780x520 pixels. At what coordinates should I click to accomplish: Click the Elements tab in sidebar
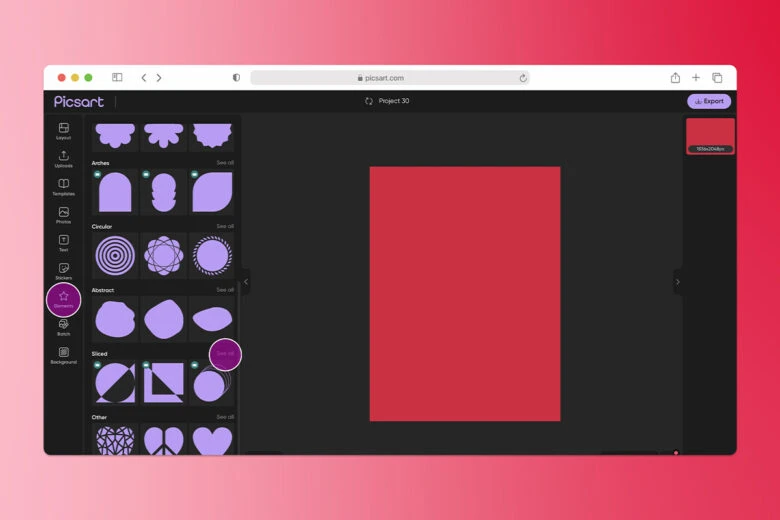tap(63, 298)
